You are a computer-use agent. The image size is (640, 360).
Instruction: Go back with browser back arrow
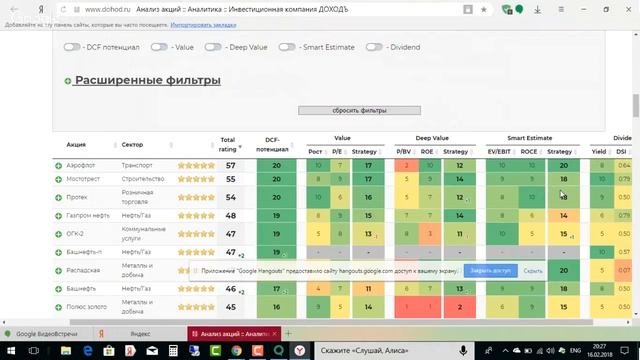[x=14, y=9]
